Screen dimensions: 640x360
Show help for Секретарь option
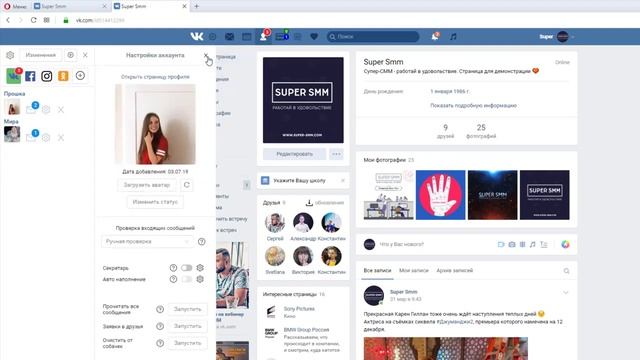pos(173,268)
